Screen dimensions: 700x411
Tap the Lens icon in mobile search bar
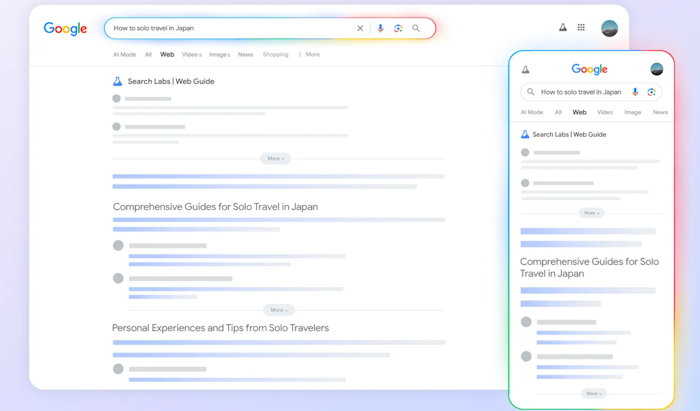651,92
